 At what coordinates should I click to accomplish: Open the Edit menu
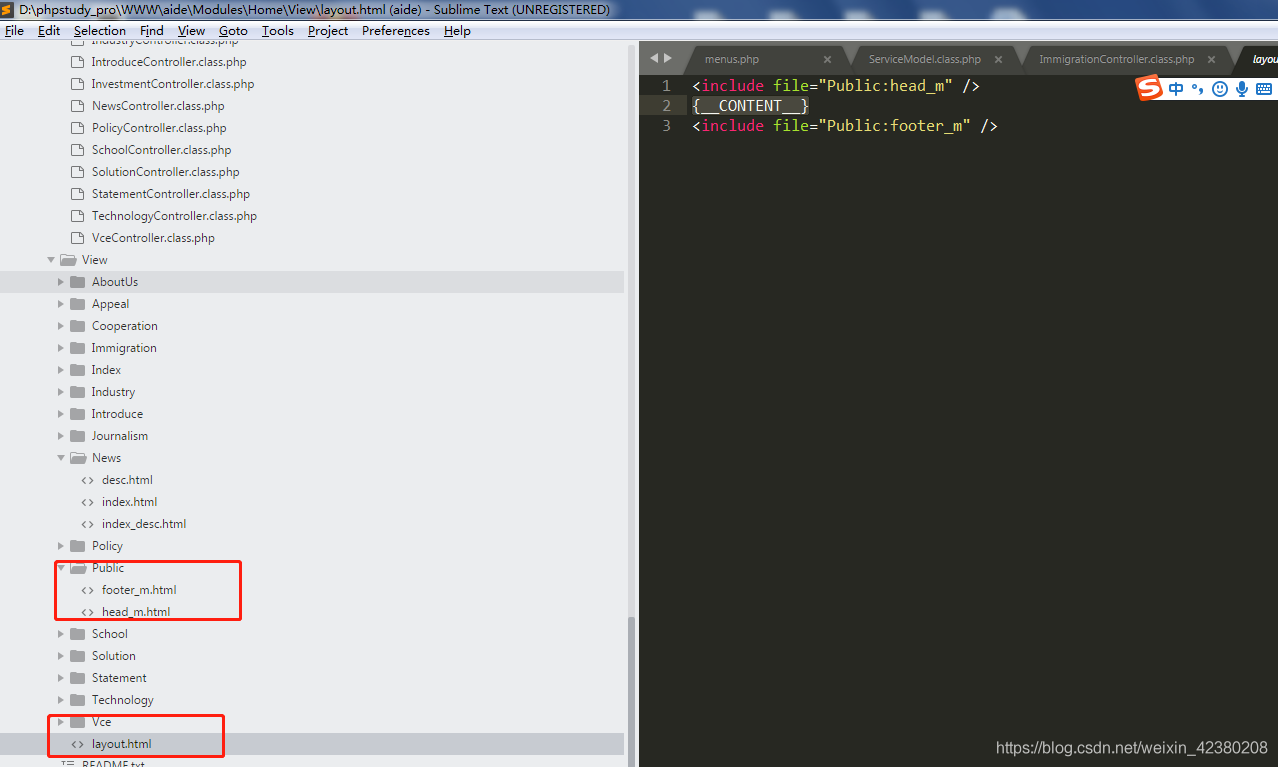coord(49,31)
